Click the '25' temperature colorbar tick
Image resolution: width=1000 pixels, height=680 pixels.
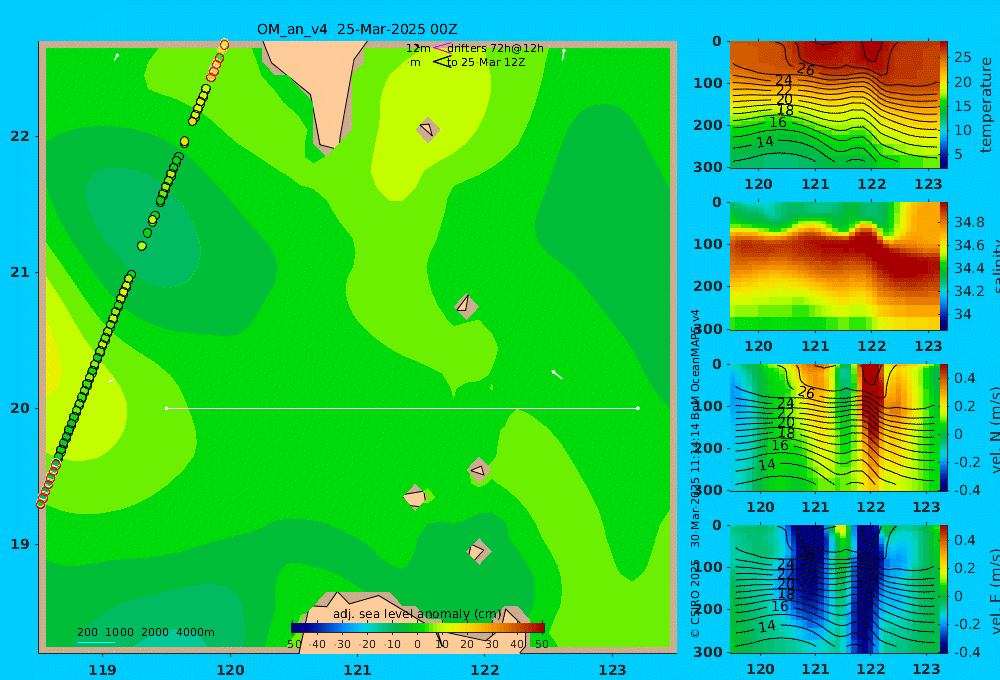962,57
